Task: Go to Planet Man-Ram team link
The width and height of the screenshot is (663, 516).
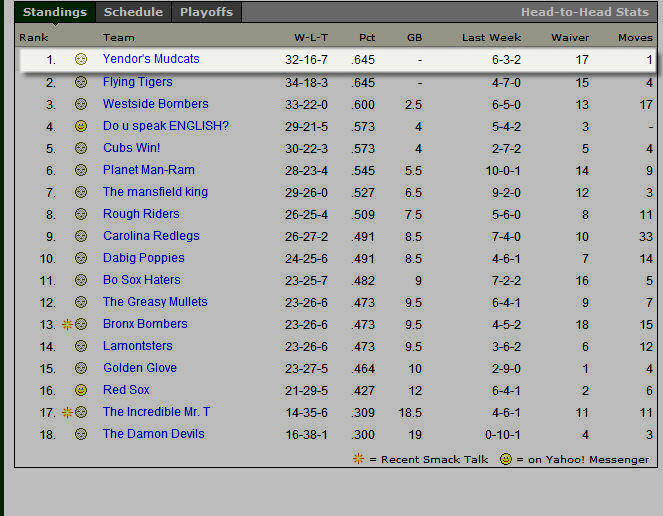Action: click(x=148, y=170)
